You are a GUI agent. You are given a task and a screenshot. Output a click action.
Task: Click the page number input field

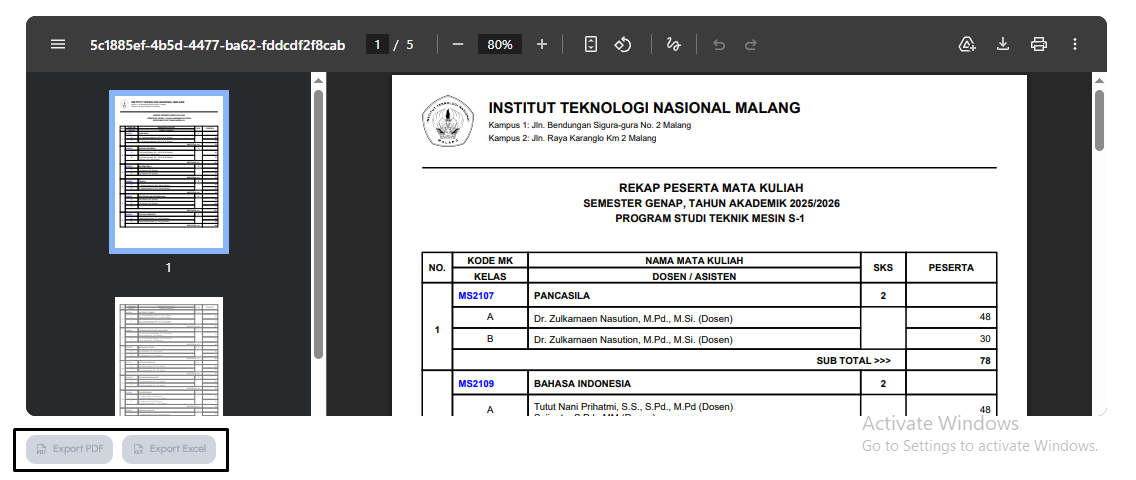click(x=377, y=44)
